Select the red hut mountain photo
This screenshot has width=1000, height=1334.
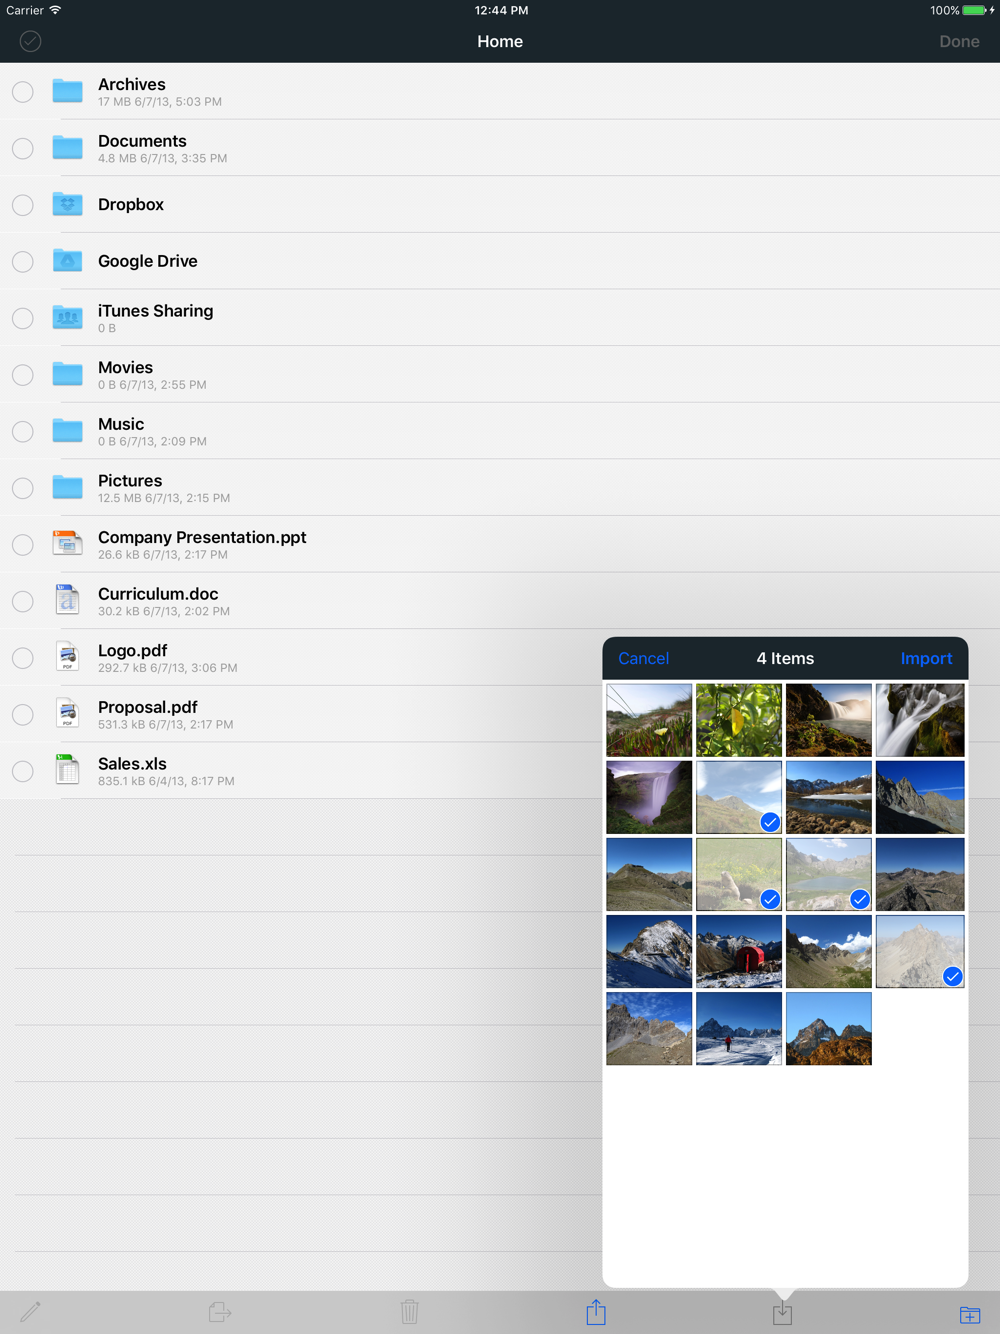point(739,952)
